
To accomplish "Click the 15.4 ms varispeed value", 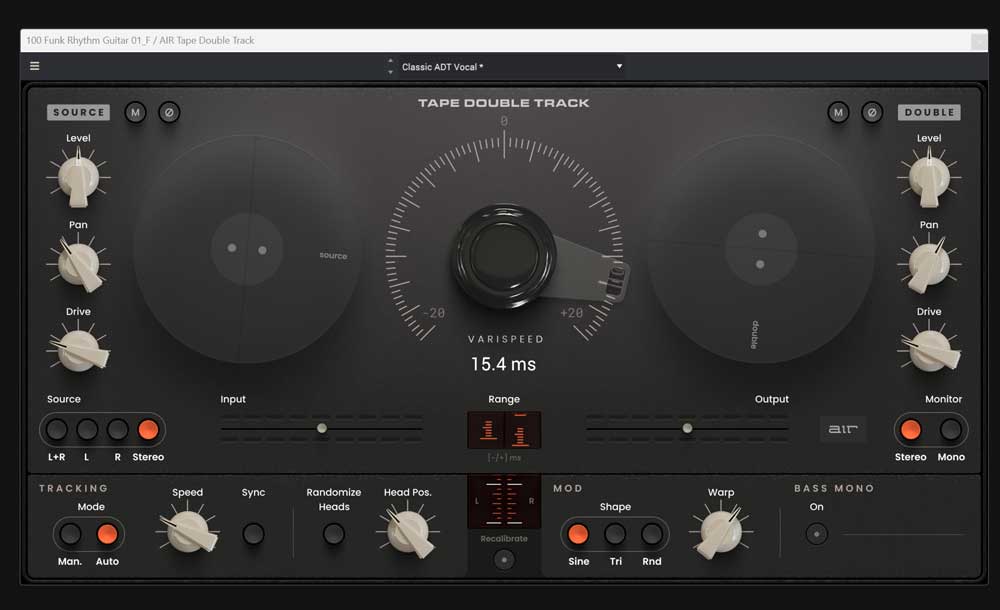I will [503, 365].
